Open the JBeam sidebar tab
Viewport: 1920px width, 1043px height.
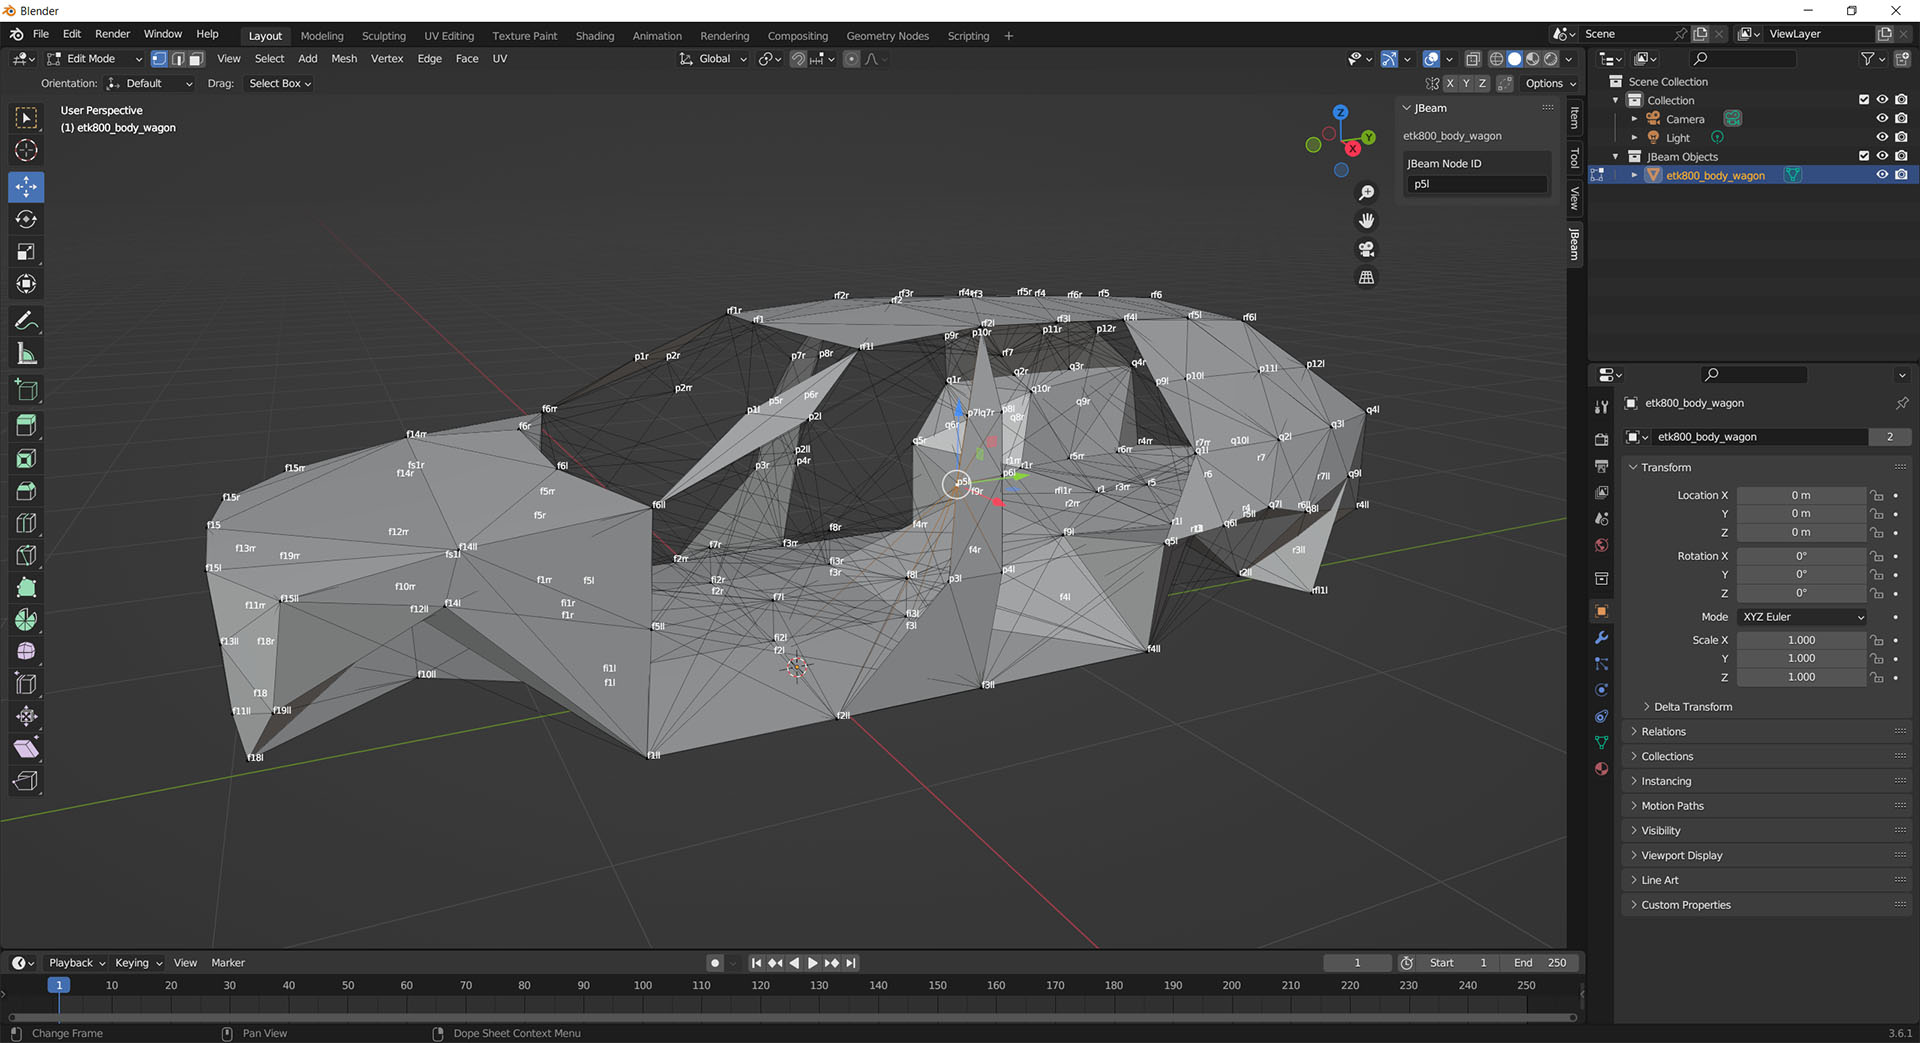point(1575,243)
